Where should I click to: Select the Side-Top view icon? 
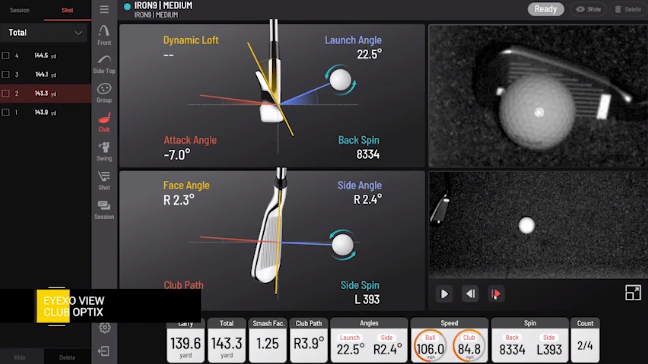(104, 64)
